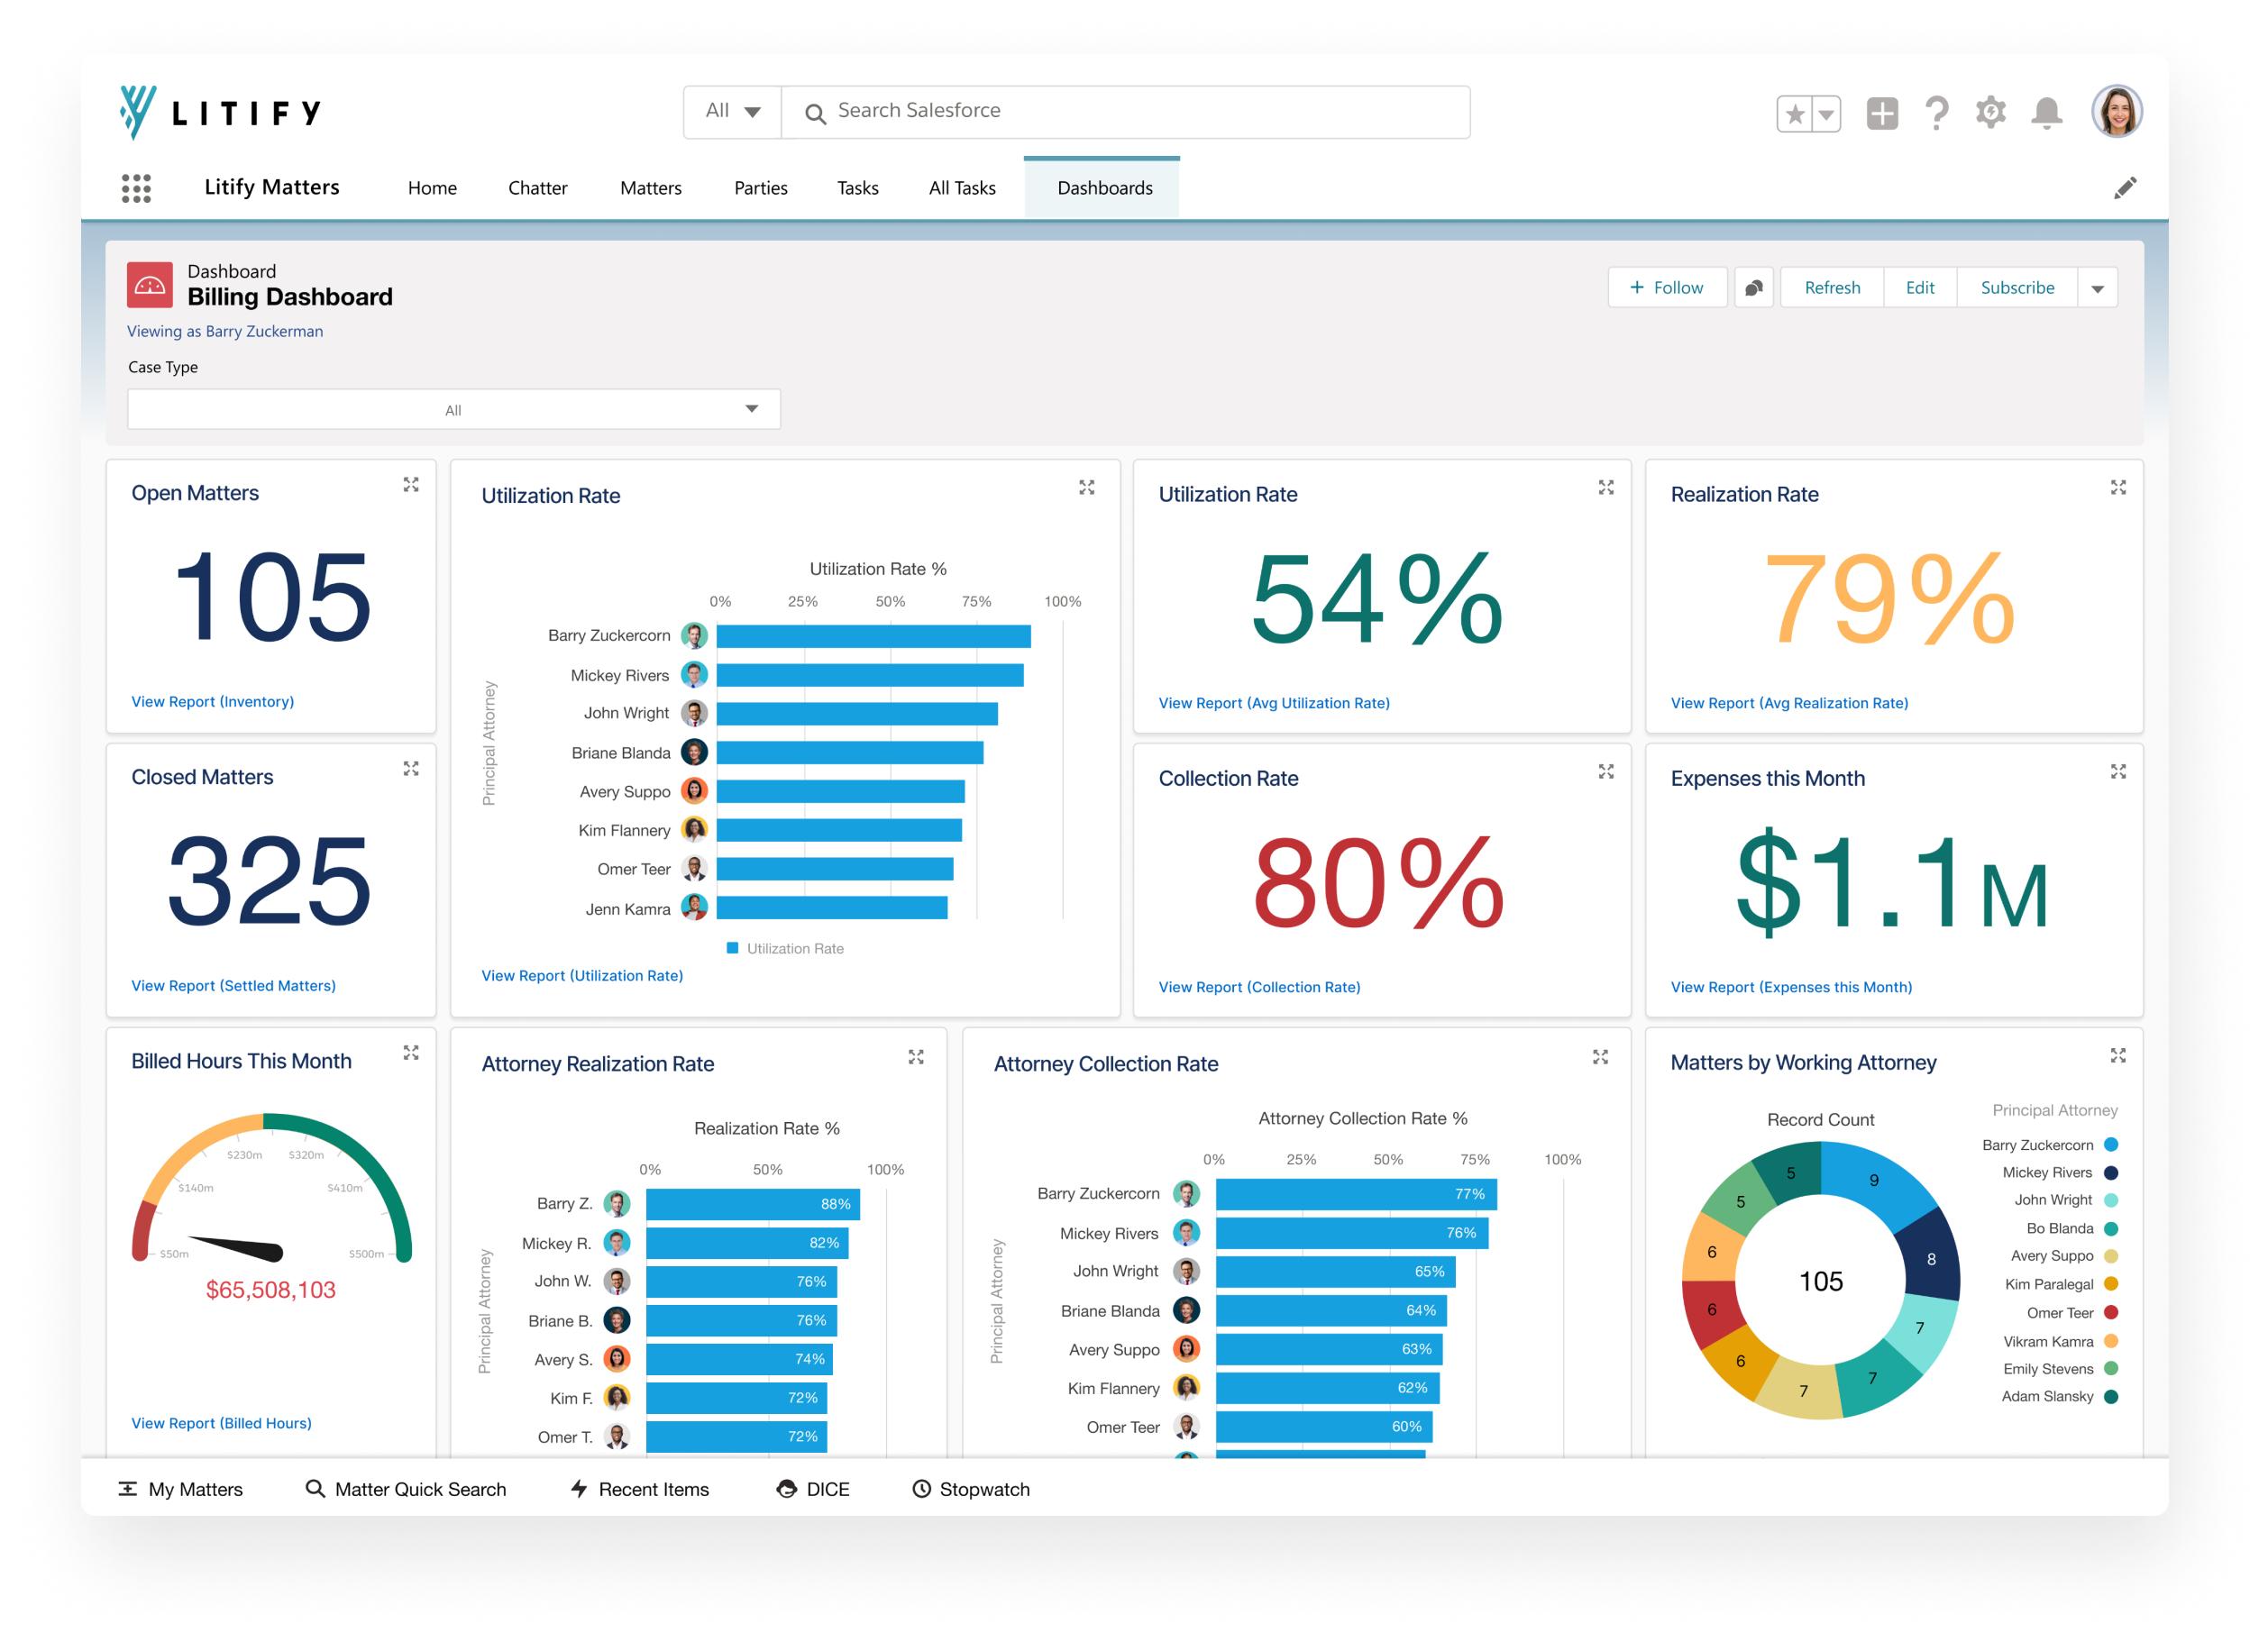Open the Case Type dropdown
The image size is (2268, 1642).
pyautogui.click(x=453, y=410)
